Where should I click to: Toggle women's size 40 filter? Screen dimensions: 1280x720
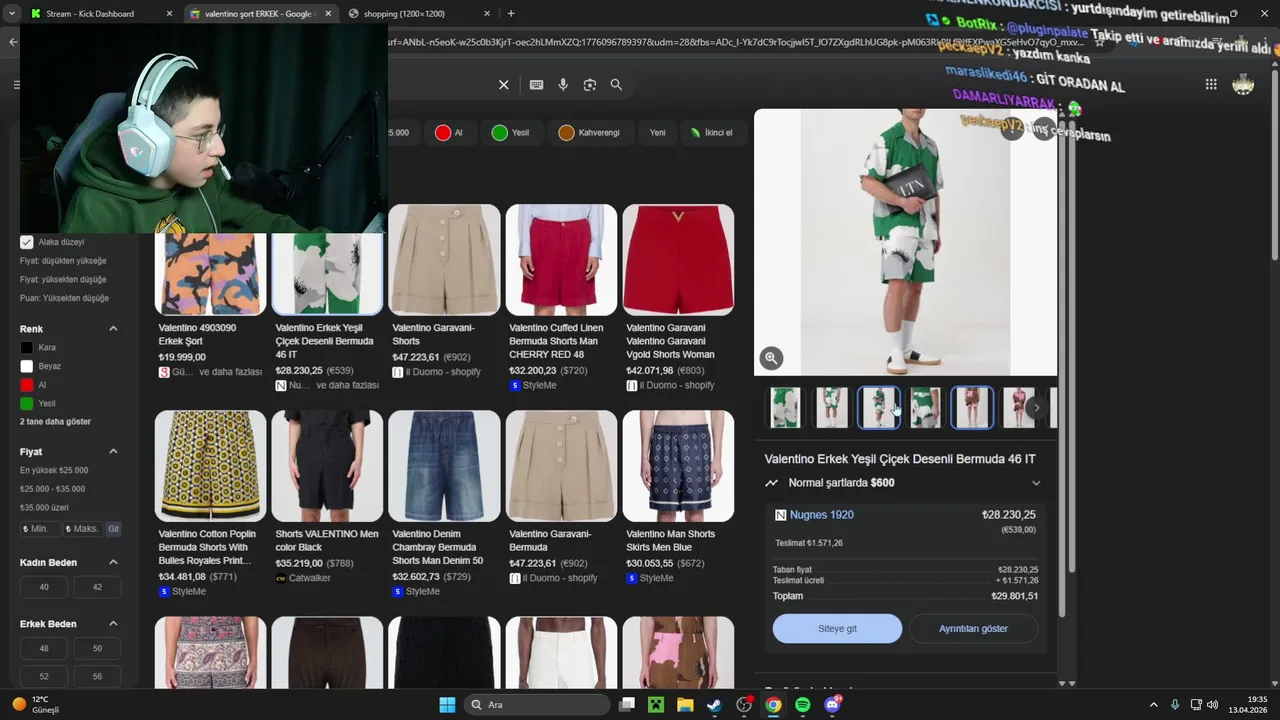[x=44, y=587]
